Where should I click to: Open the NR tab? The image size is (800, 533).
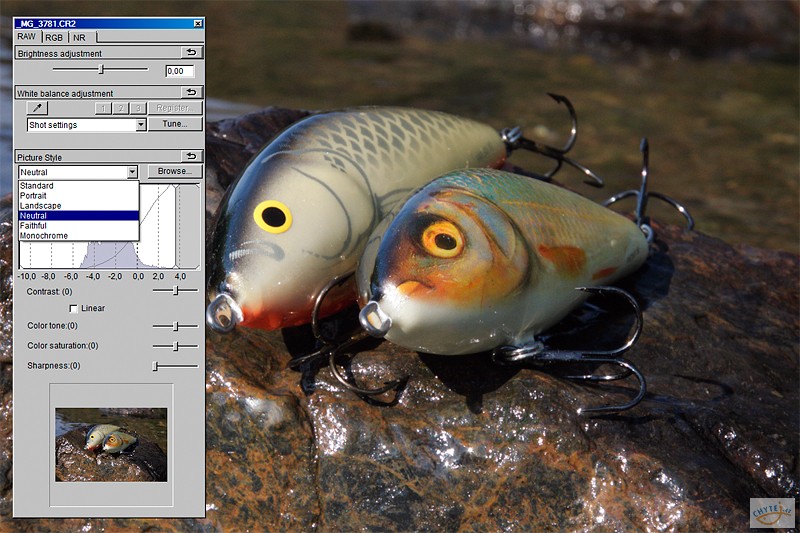click(x=80, y=38)
